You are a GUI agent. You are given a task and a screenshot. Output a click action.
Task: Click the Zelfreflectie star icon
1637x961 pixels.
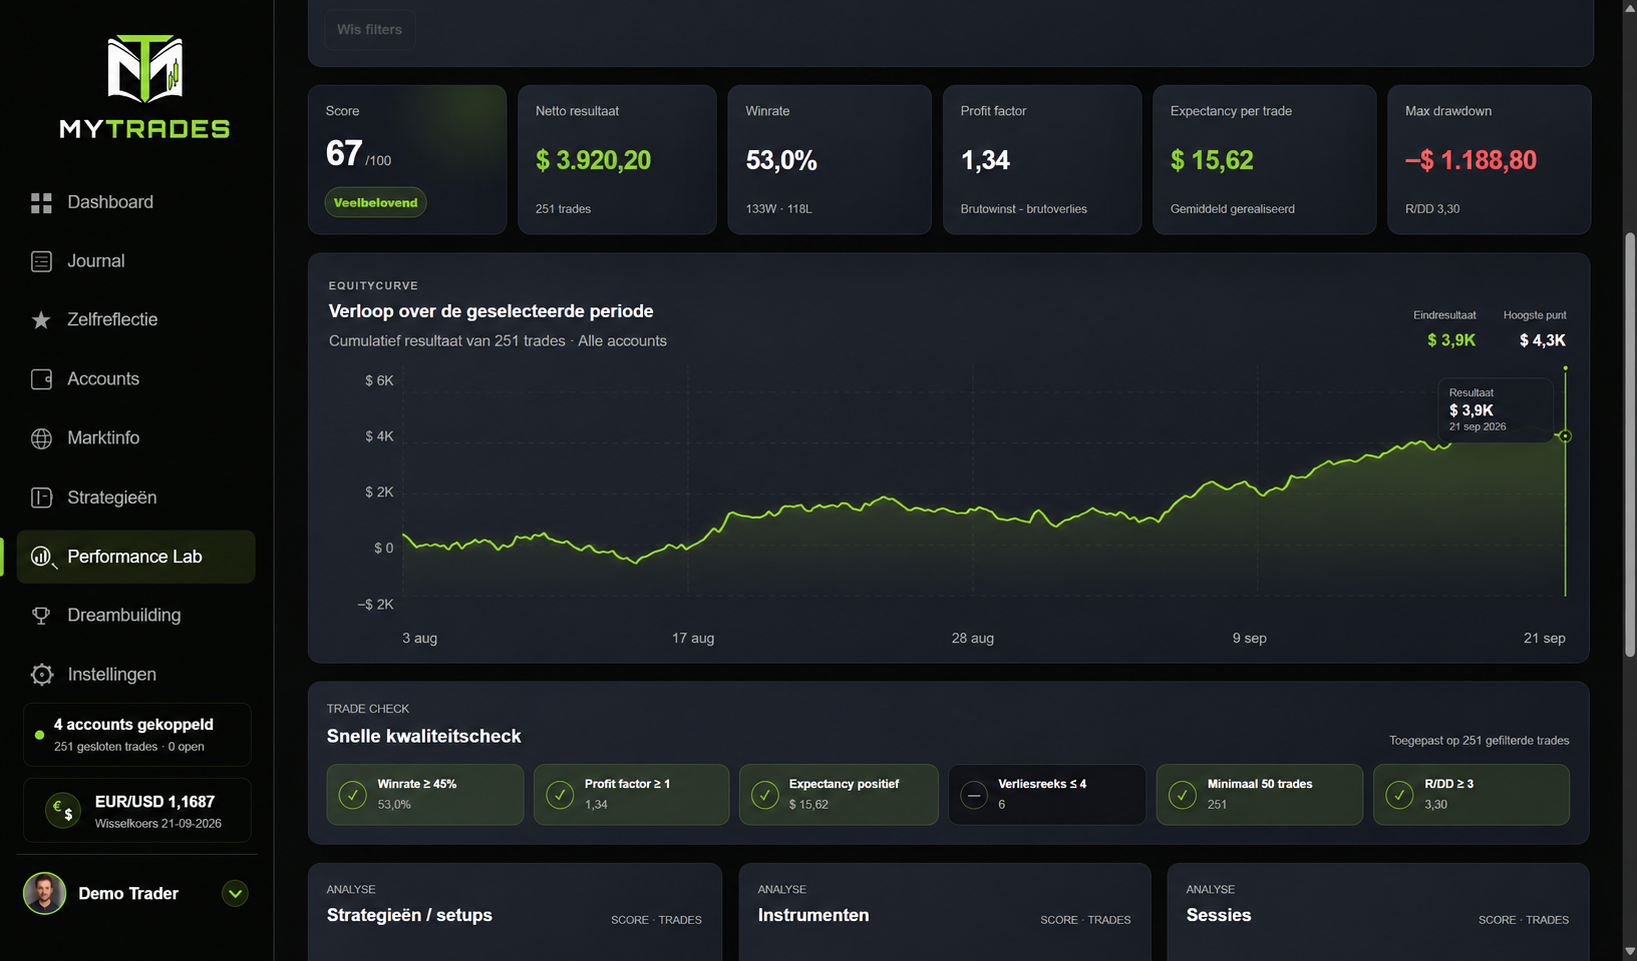click(41, 320)
